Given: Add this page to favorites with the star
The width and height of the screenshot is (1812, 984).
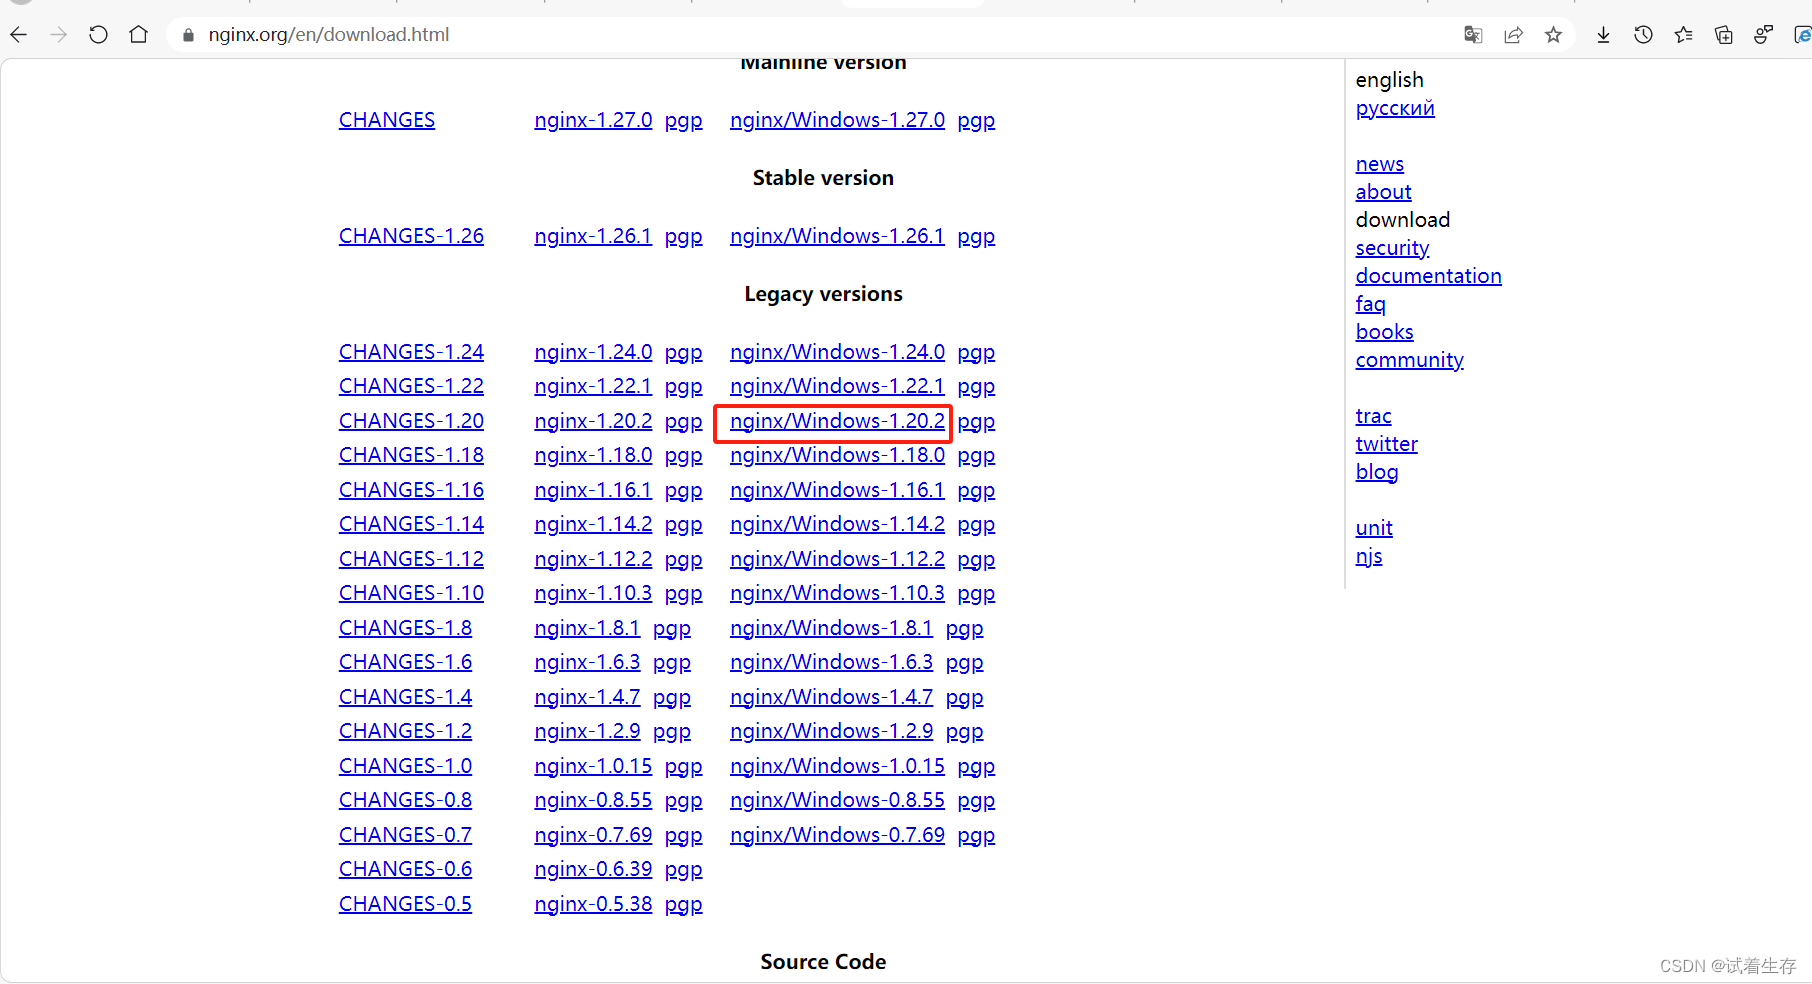Looking at the screenshot, I should tap(1553, 35).
